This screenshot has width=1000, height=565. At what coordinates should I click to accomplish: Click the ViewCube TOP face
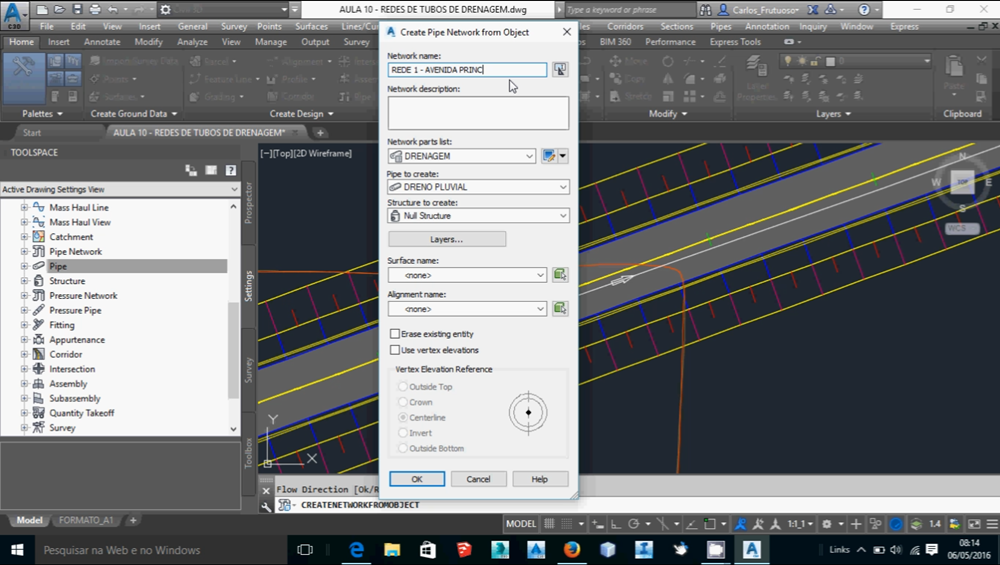[x=962, y=182]
